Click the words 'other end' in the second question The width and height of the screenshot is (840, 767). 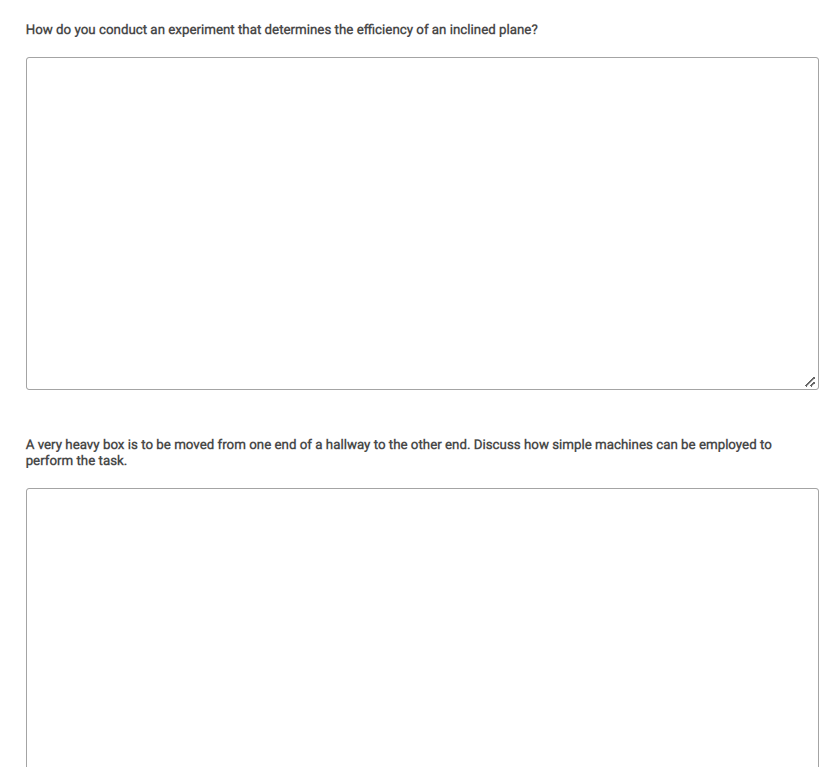pos(440,445)
